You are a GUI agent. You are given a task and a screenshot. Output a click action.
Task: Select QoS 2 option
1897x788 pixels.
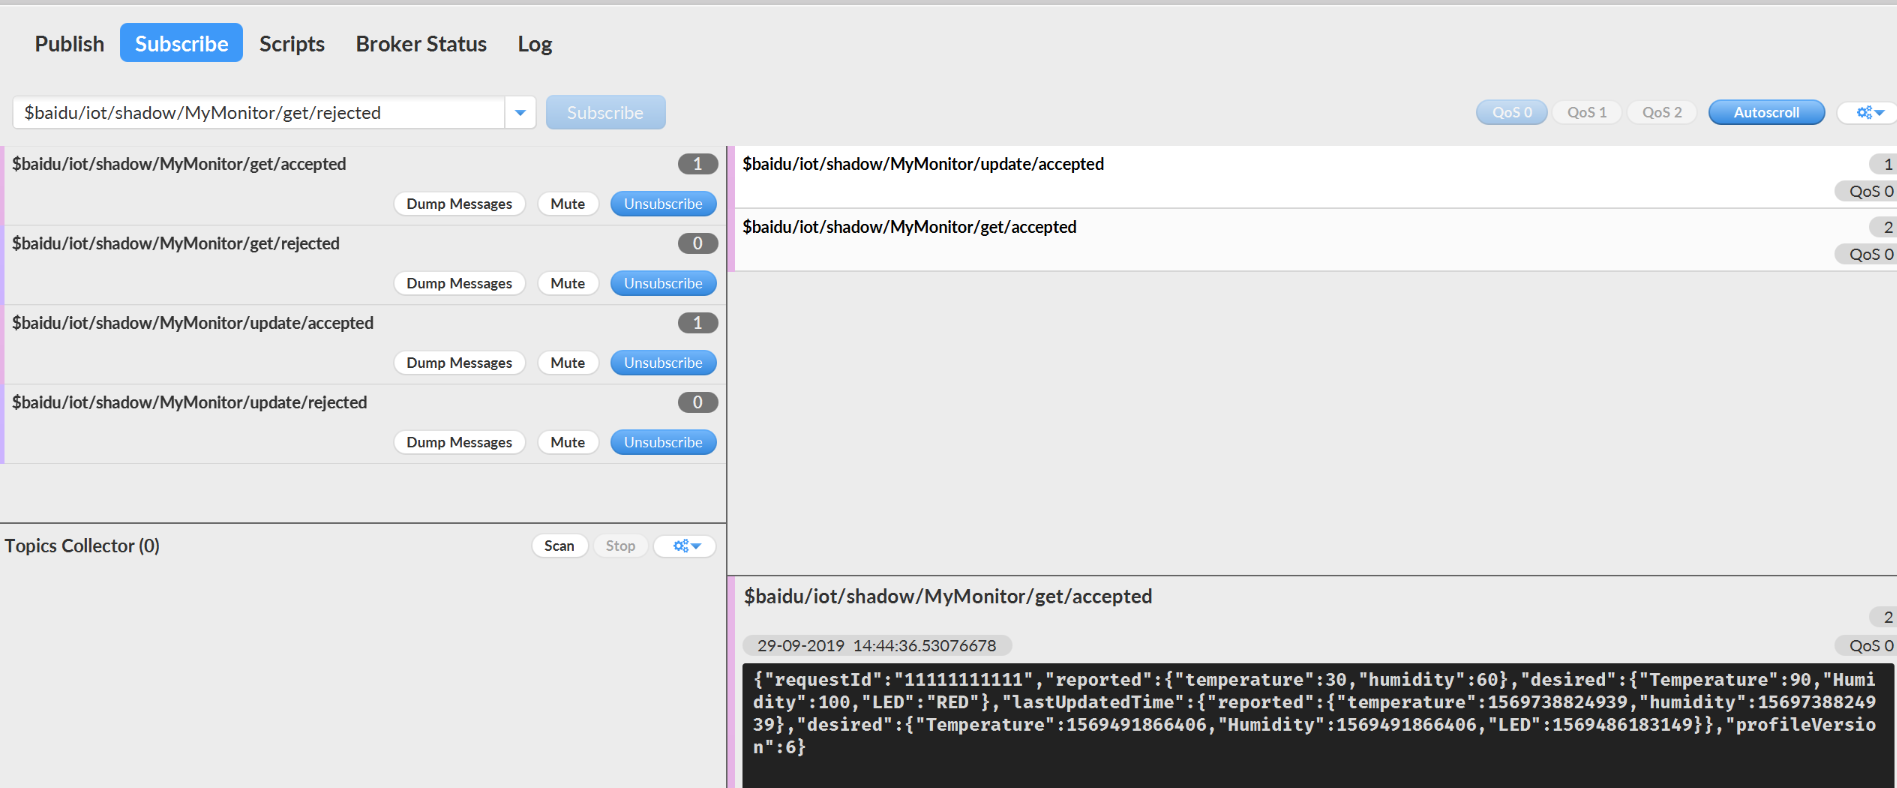pyautogui.click(x=1662, y=112)
